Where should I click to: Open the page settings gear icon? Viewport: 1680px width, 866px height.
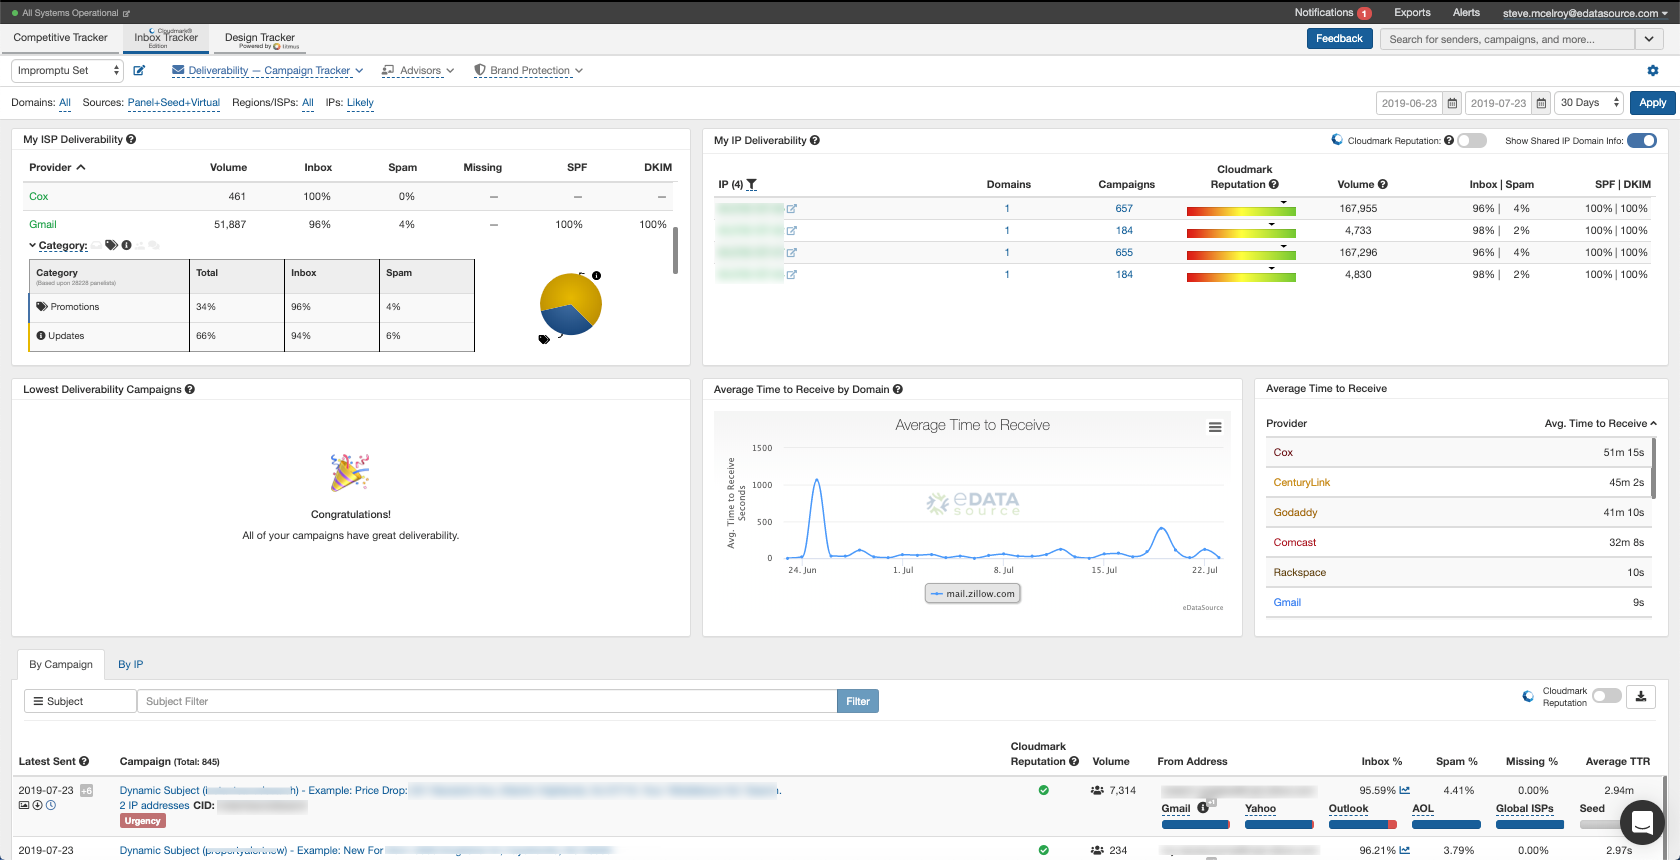point(1653,71)
